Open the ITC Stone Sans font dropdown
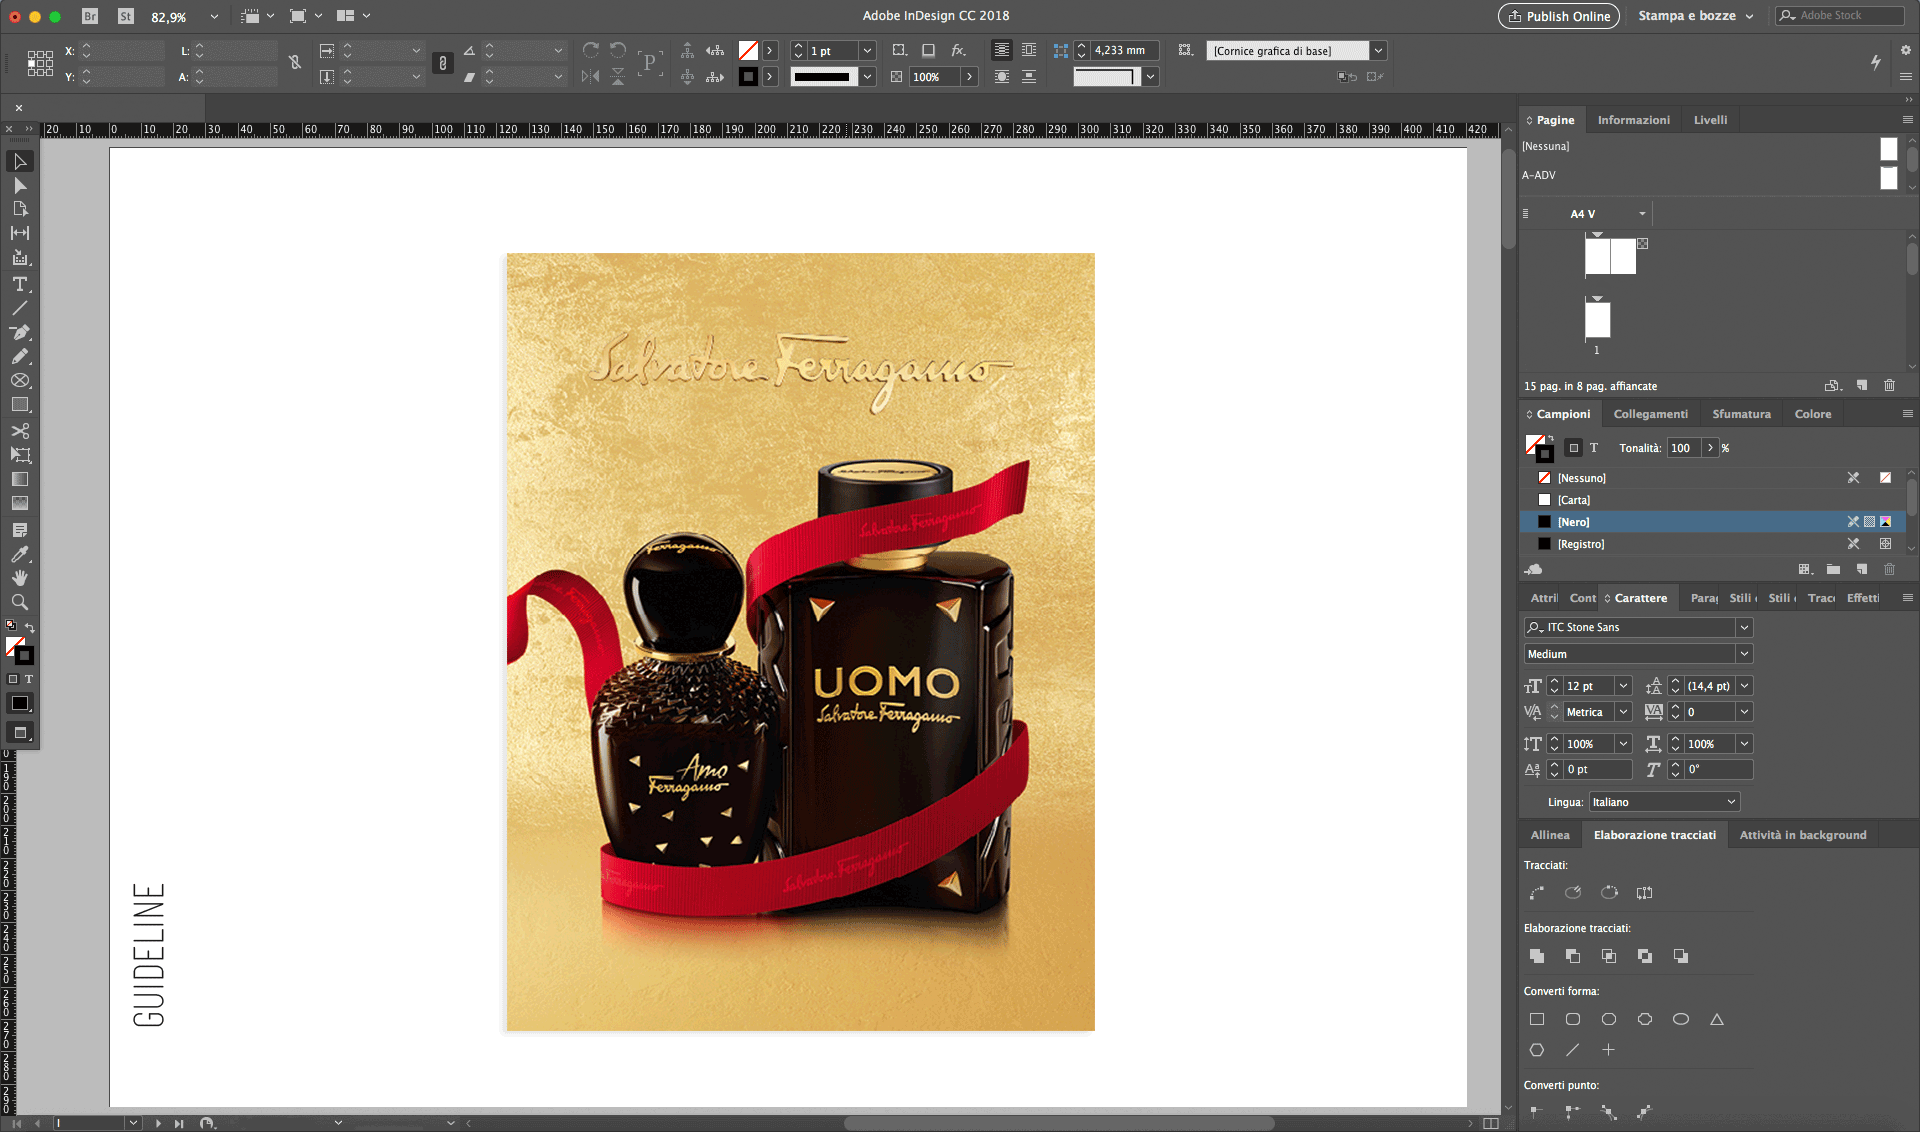The height and width of the screenshot is (1132, 1920). [x=1744, y=627]
